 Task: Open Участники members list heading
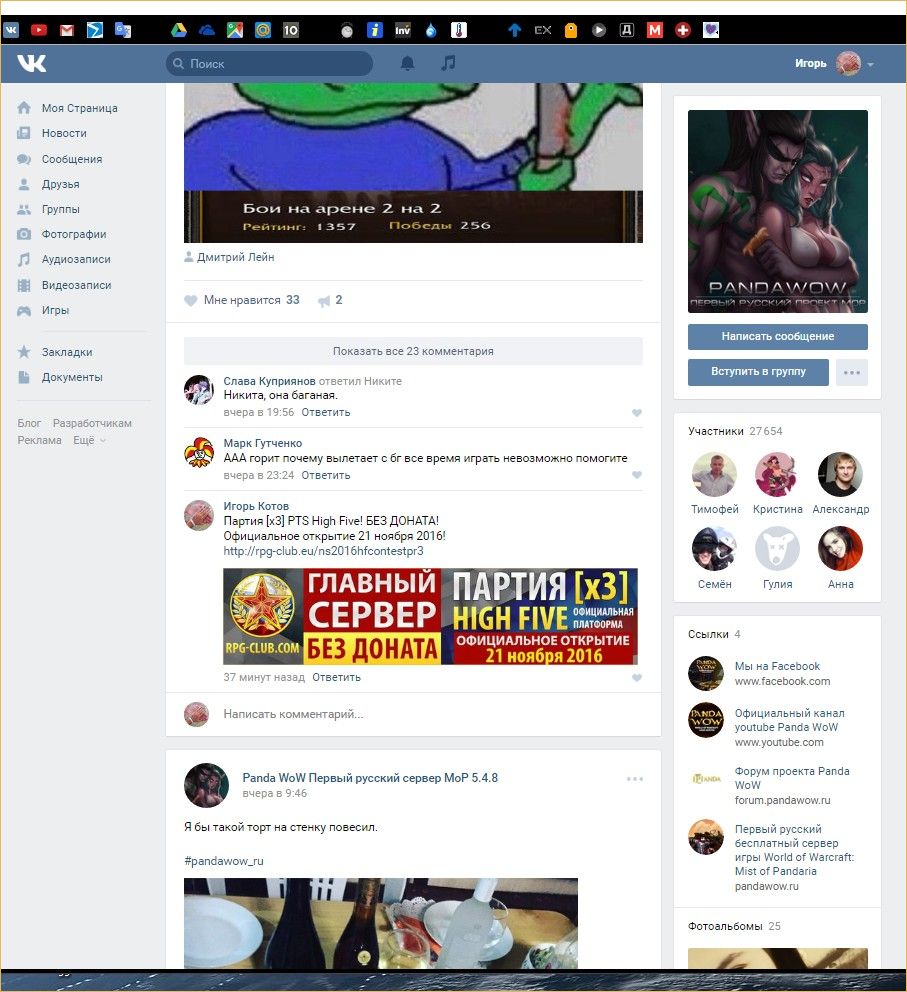715,431
